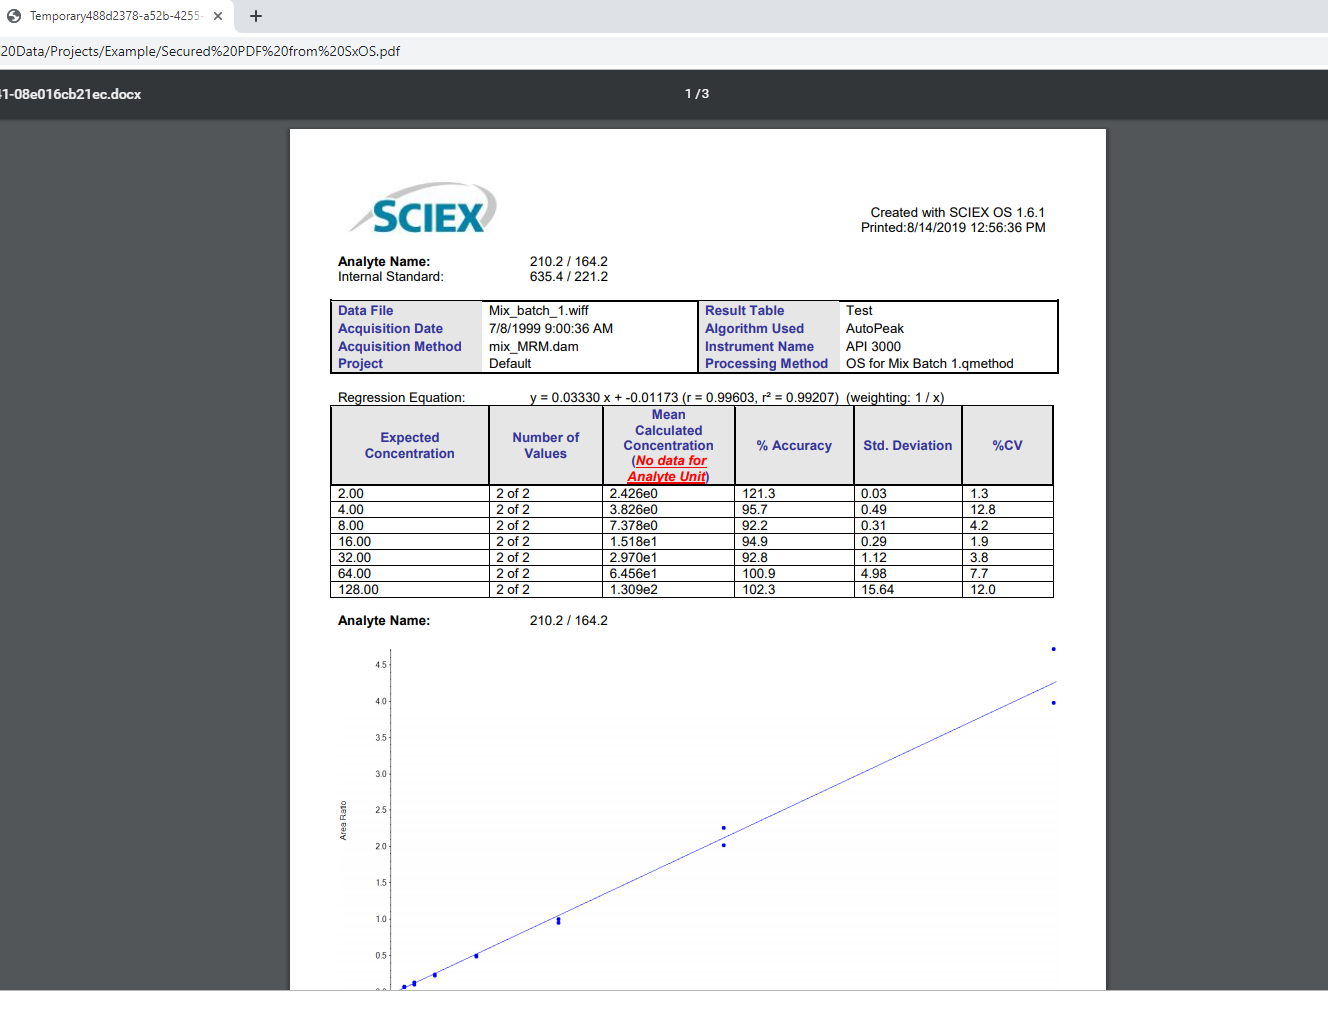This screenshot has width=1328, height=1012.
Task: Click the Number of Values column header
Action: pos(546,445)
